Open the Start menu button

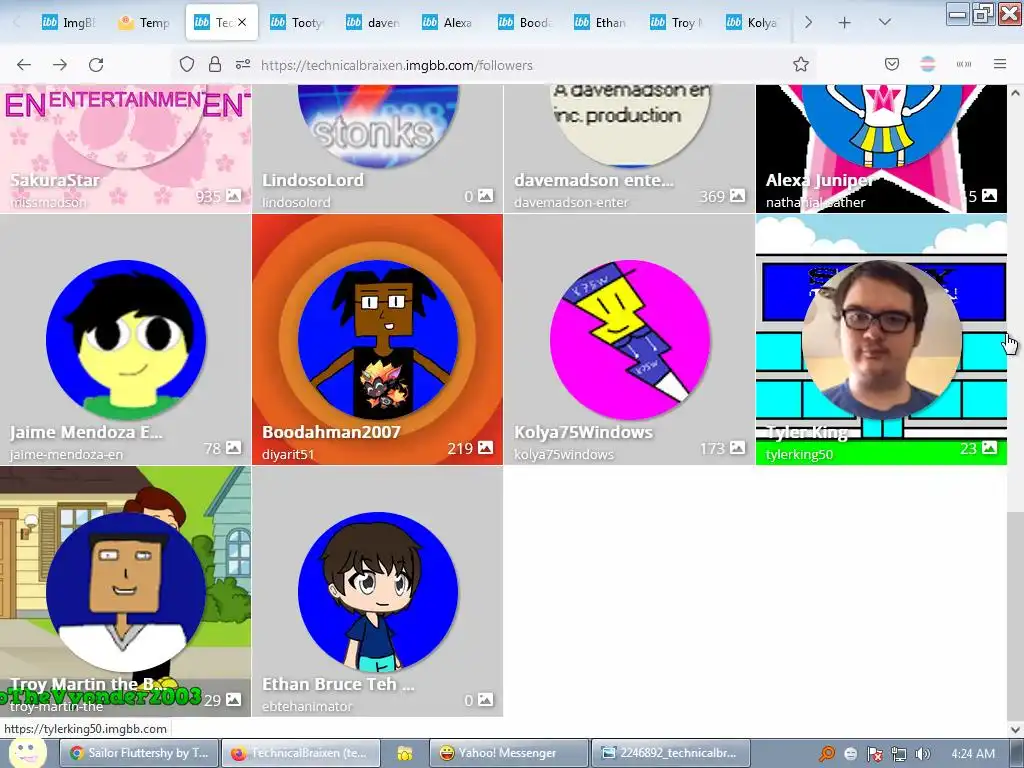coord(26,753)
